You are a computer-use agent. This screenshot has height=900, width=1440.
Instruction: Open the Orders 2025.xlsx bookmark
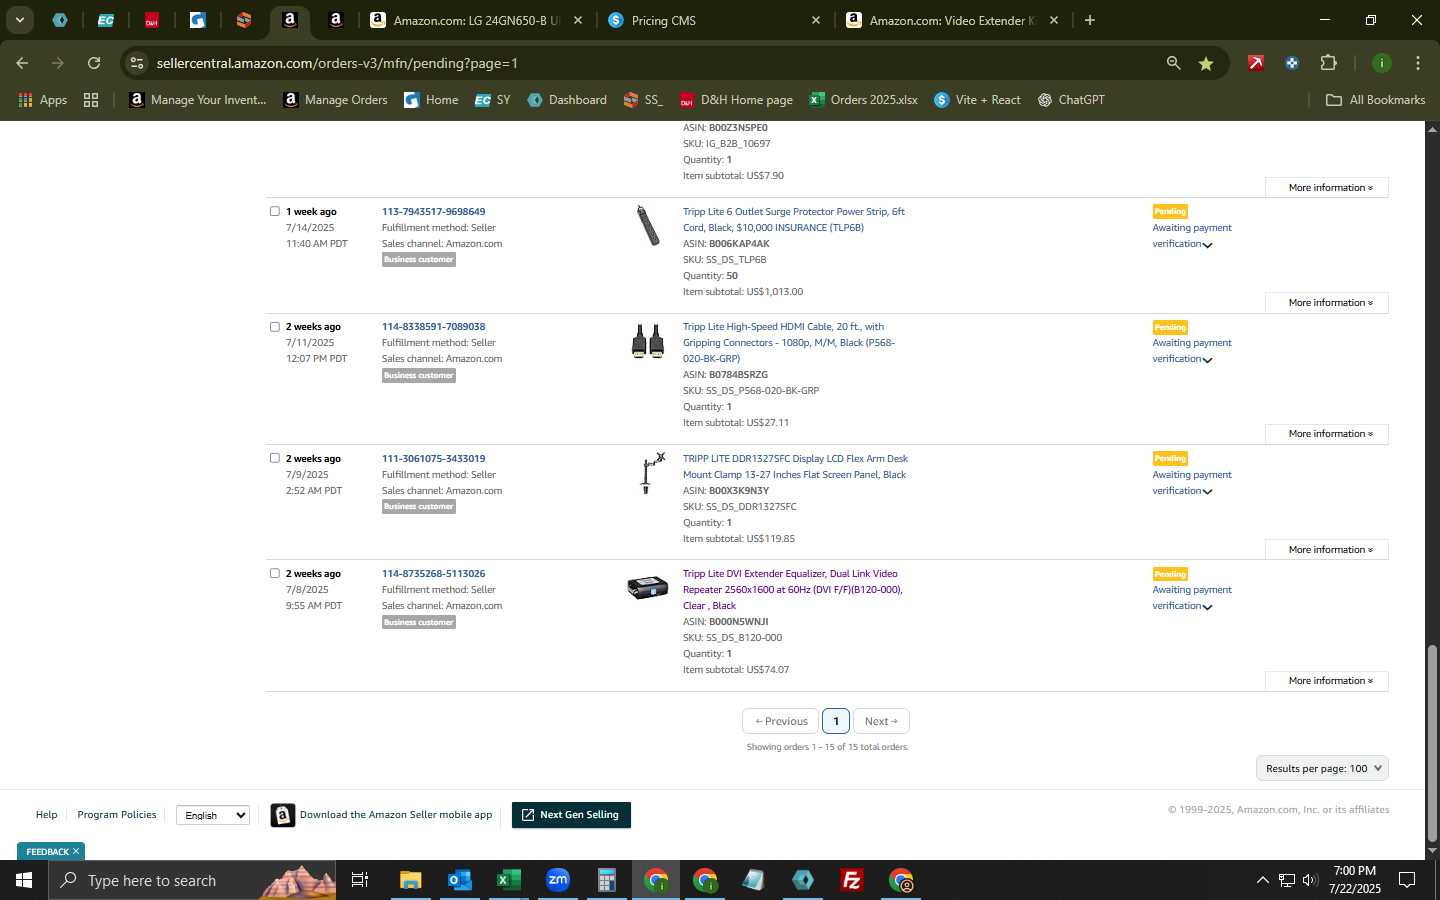point(864,100)
